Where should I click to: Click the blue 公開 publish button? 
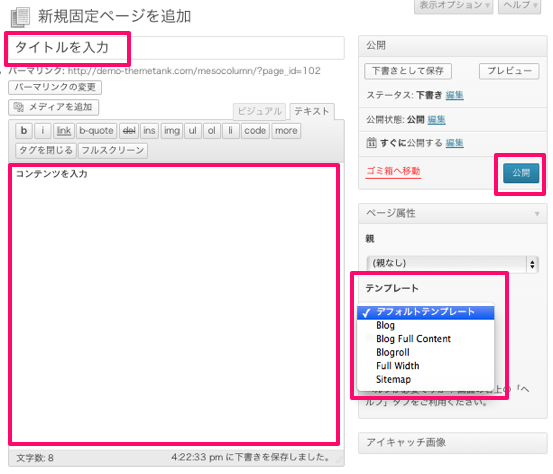tap(521, 173)
